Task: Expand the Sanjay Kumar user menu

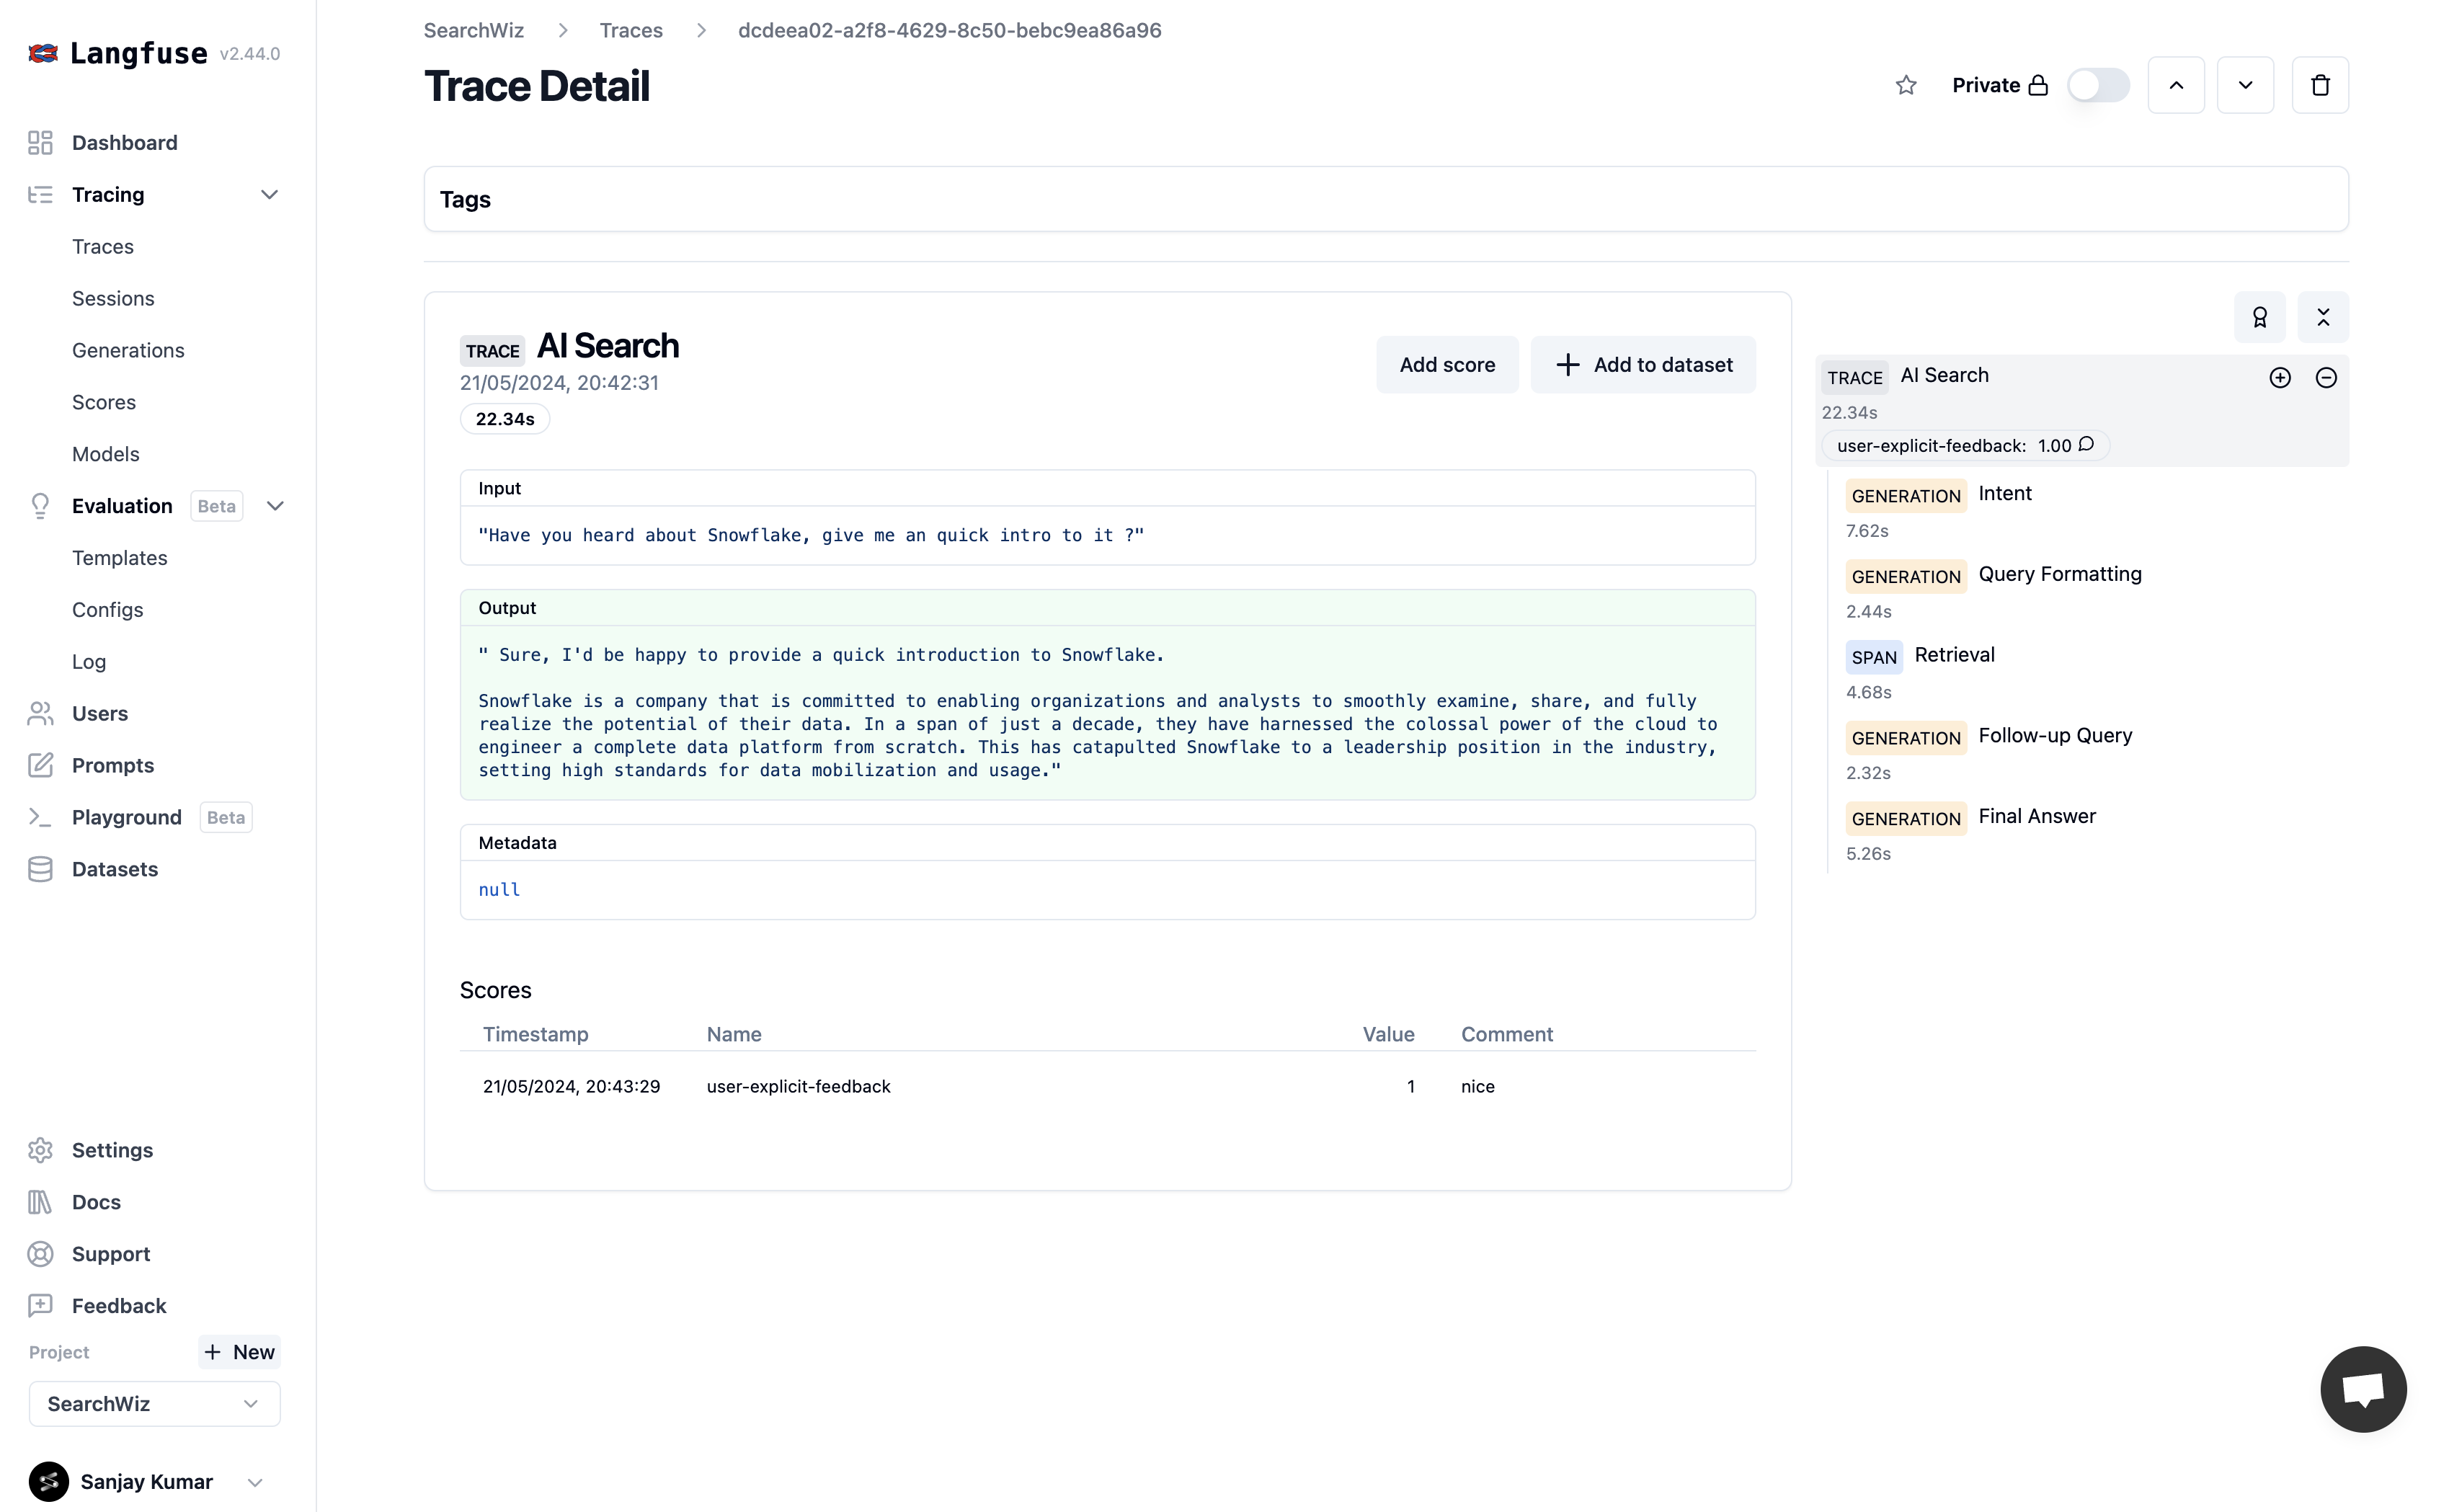Action: (254, 1482)
